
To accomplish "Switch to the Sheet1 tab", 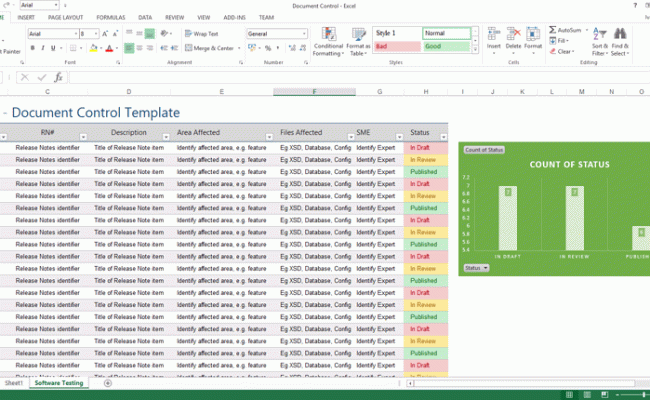I will pos(14,383).
